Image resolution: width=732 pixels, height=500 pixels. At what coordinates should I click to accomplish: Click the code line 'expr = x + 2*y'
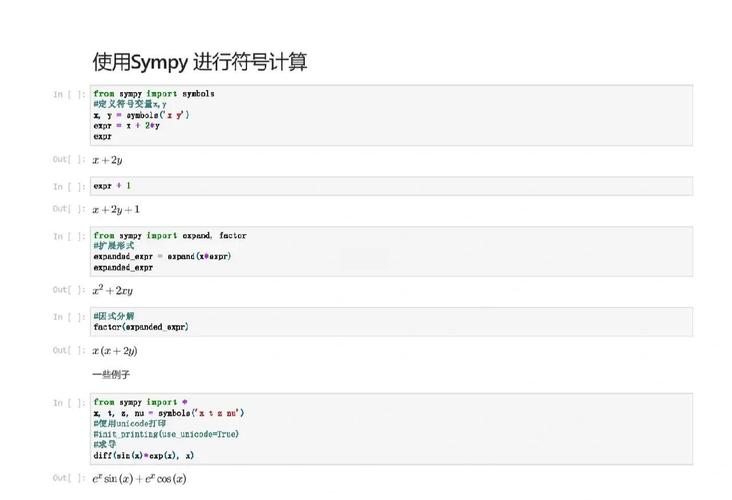(127, 126)
